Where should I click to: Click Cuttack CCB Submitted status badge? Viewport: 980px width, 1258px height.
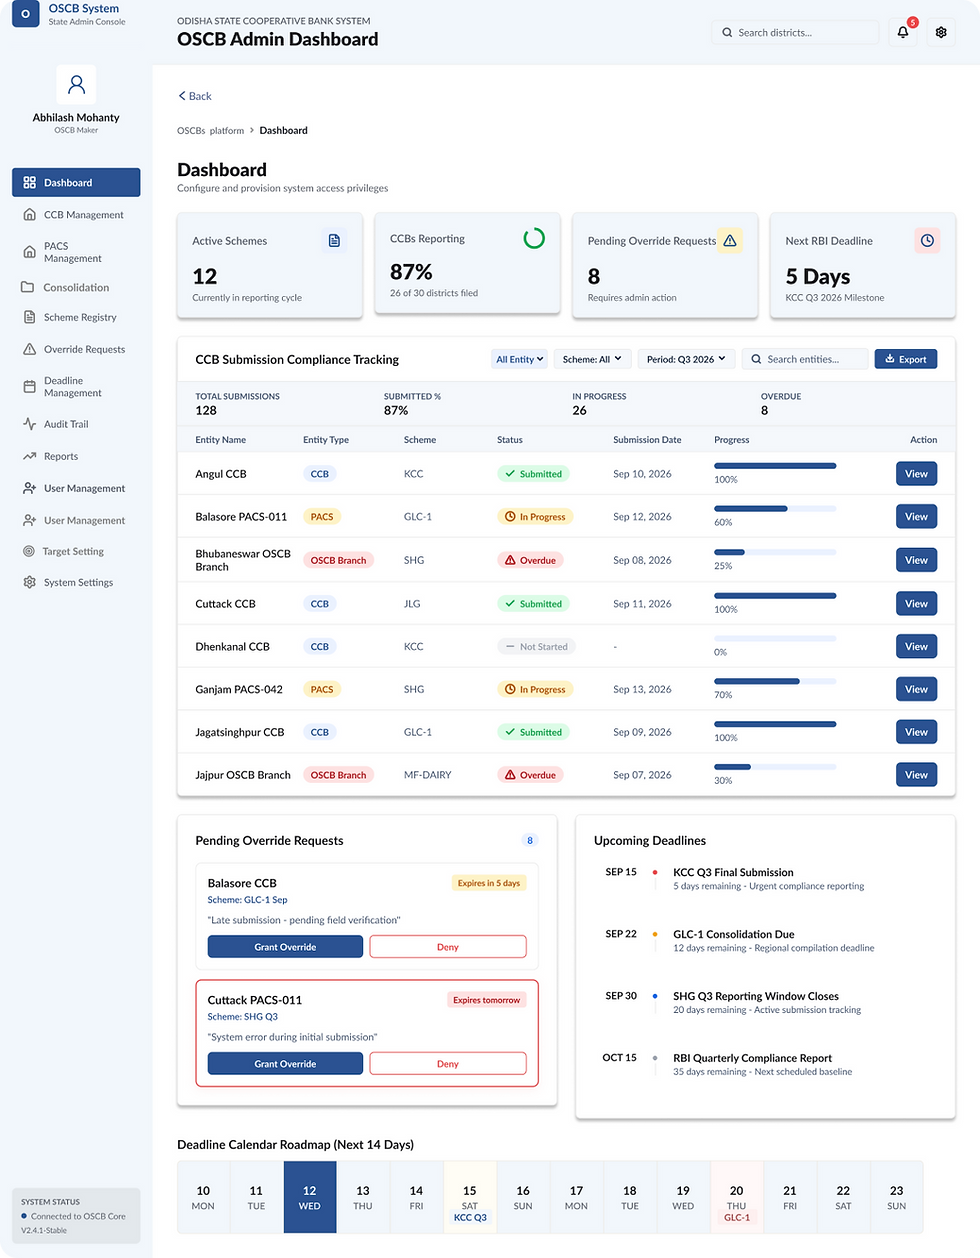pyautogui.click(x=533, y=604)
